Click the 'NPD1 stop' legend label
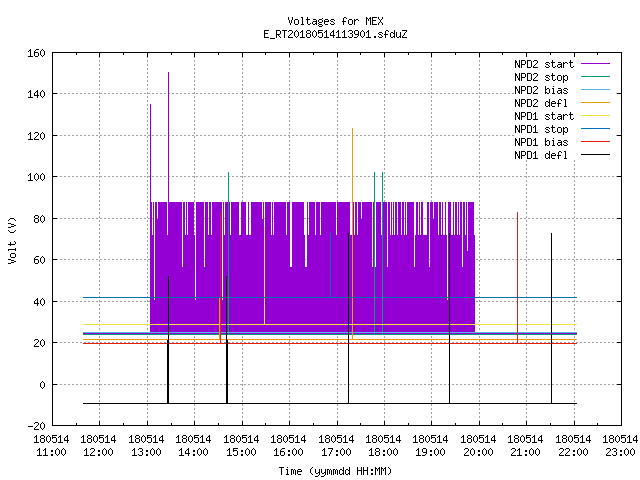This screenshot has height=480, width=640. [x=541, y=129]
